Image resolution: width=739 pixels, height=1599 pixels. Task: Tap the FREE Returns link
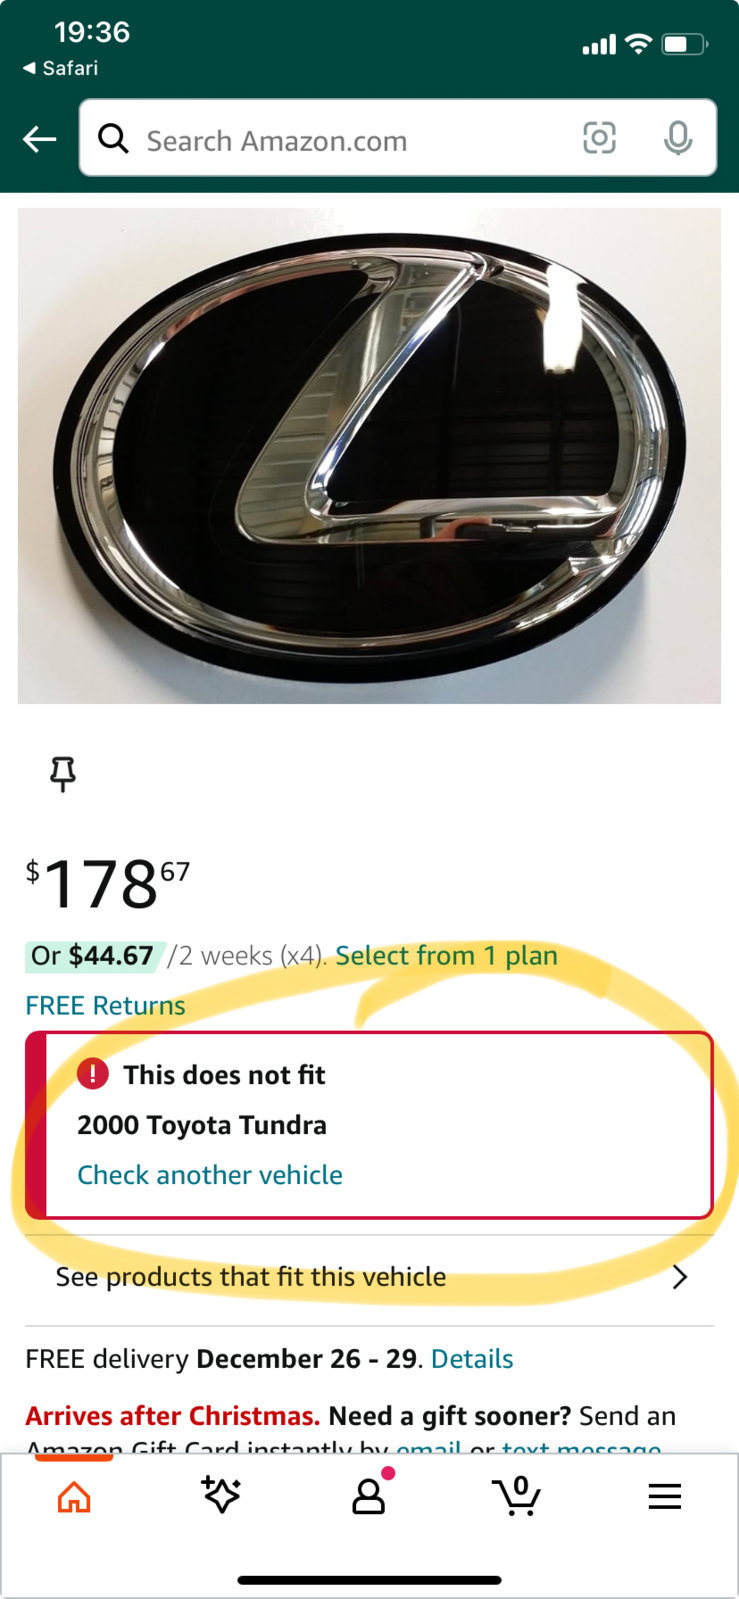coord(105,1006)
